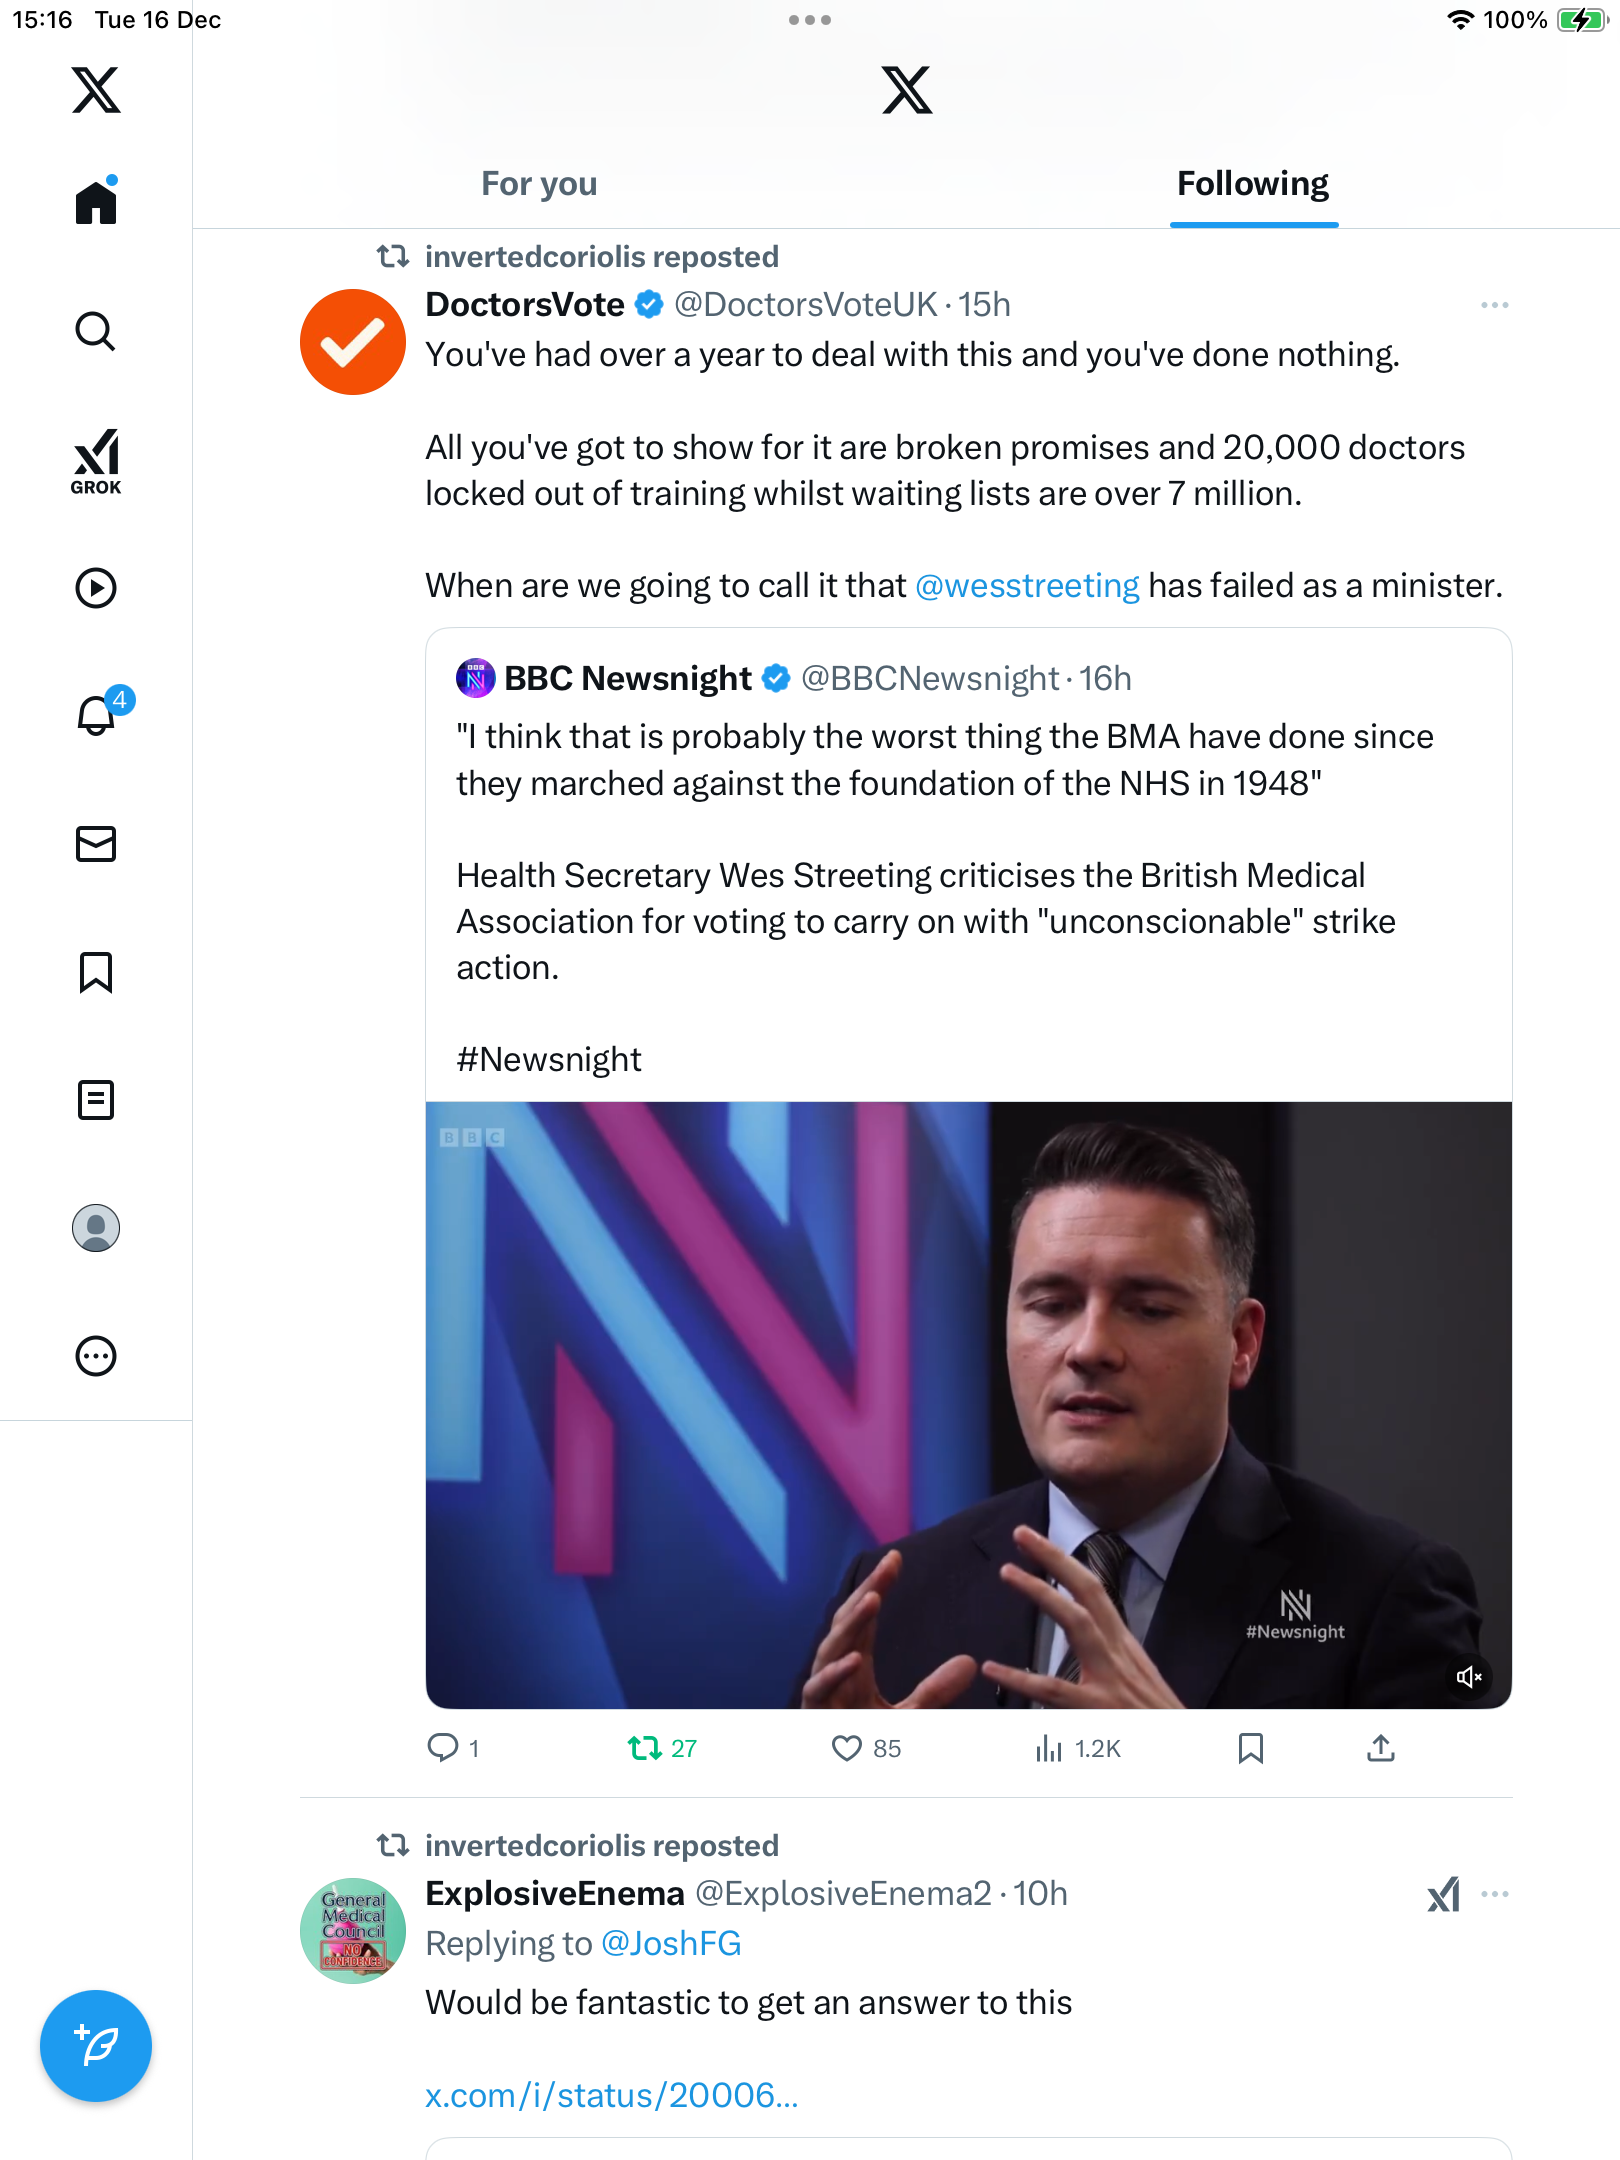Open the Search magnifier in sidebar

pyautogui.click(x=96, y=331)
